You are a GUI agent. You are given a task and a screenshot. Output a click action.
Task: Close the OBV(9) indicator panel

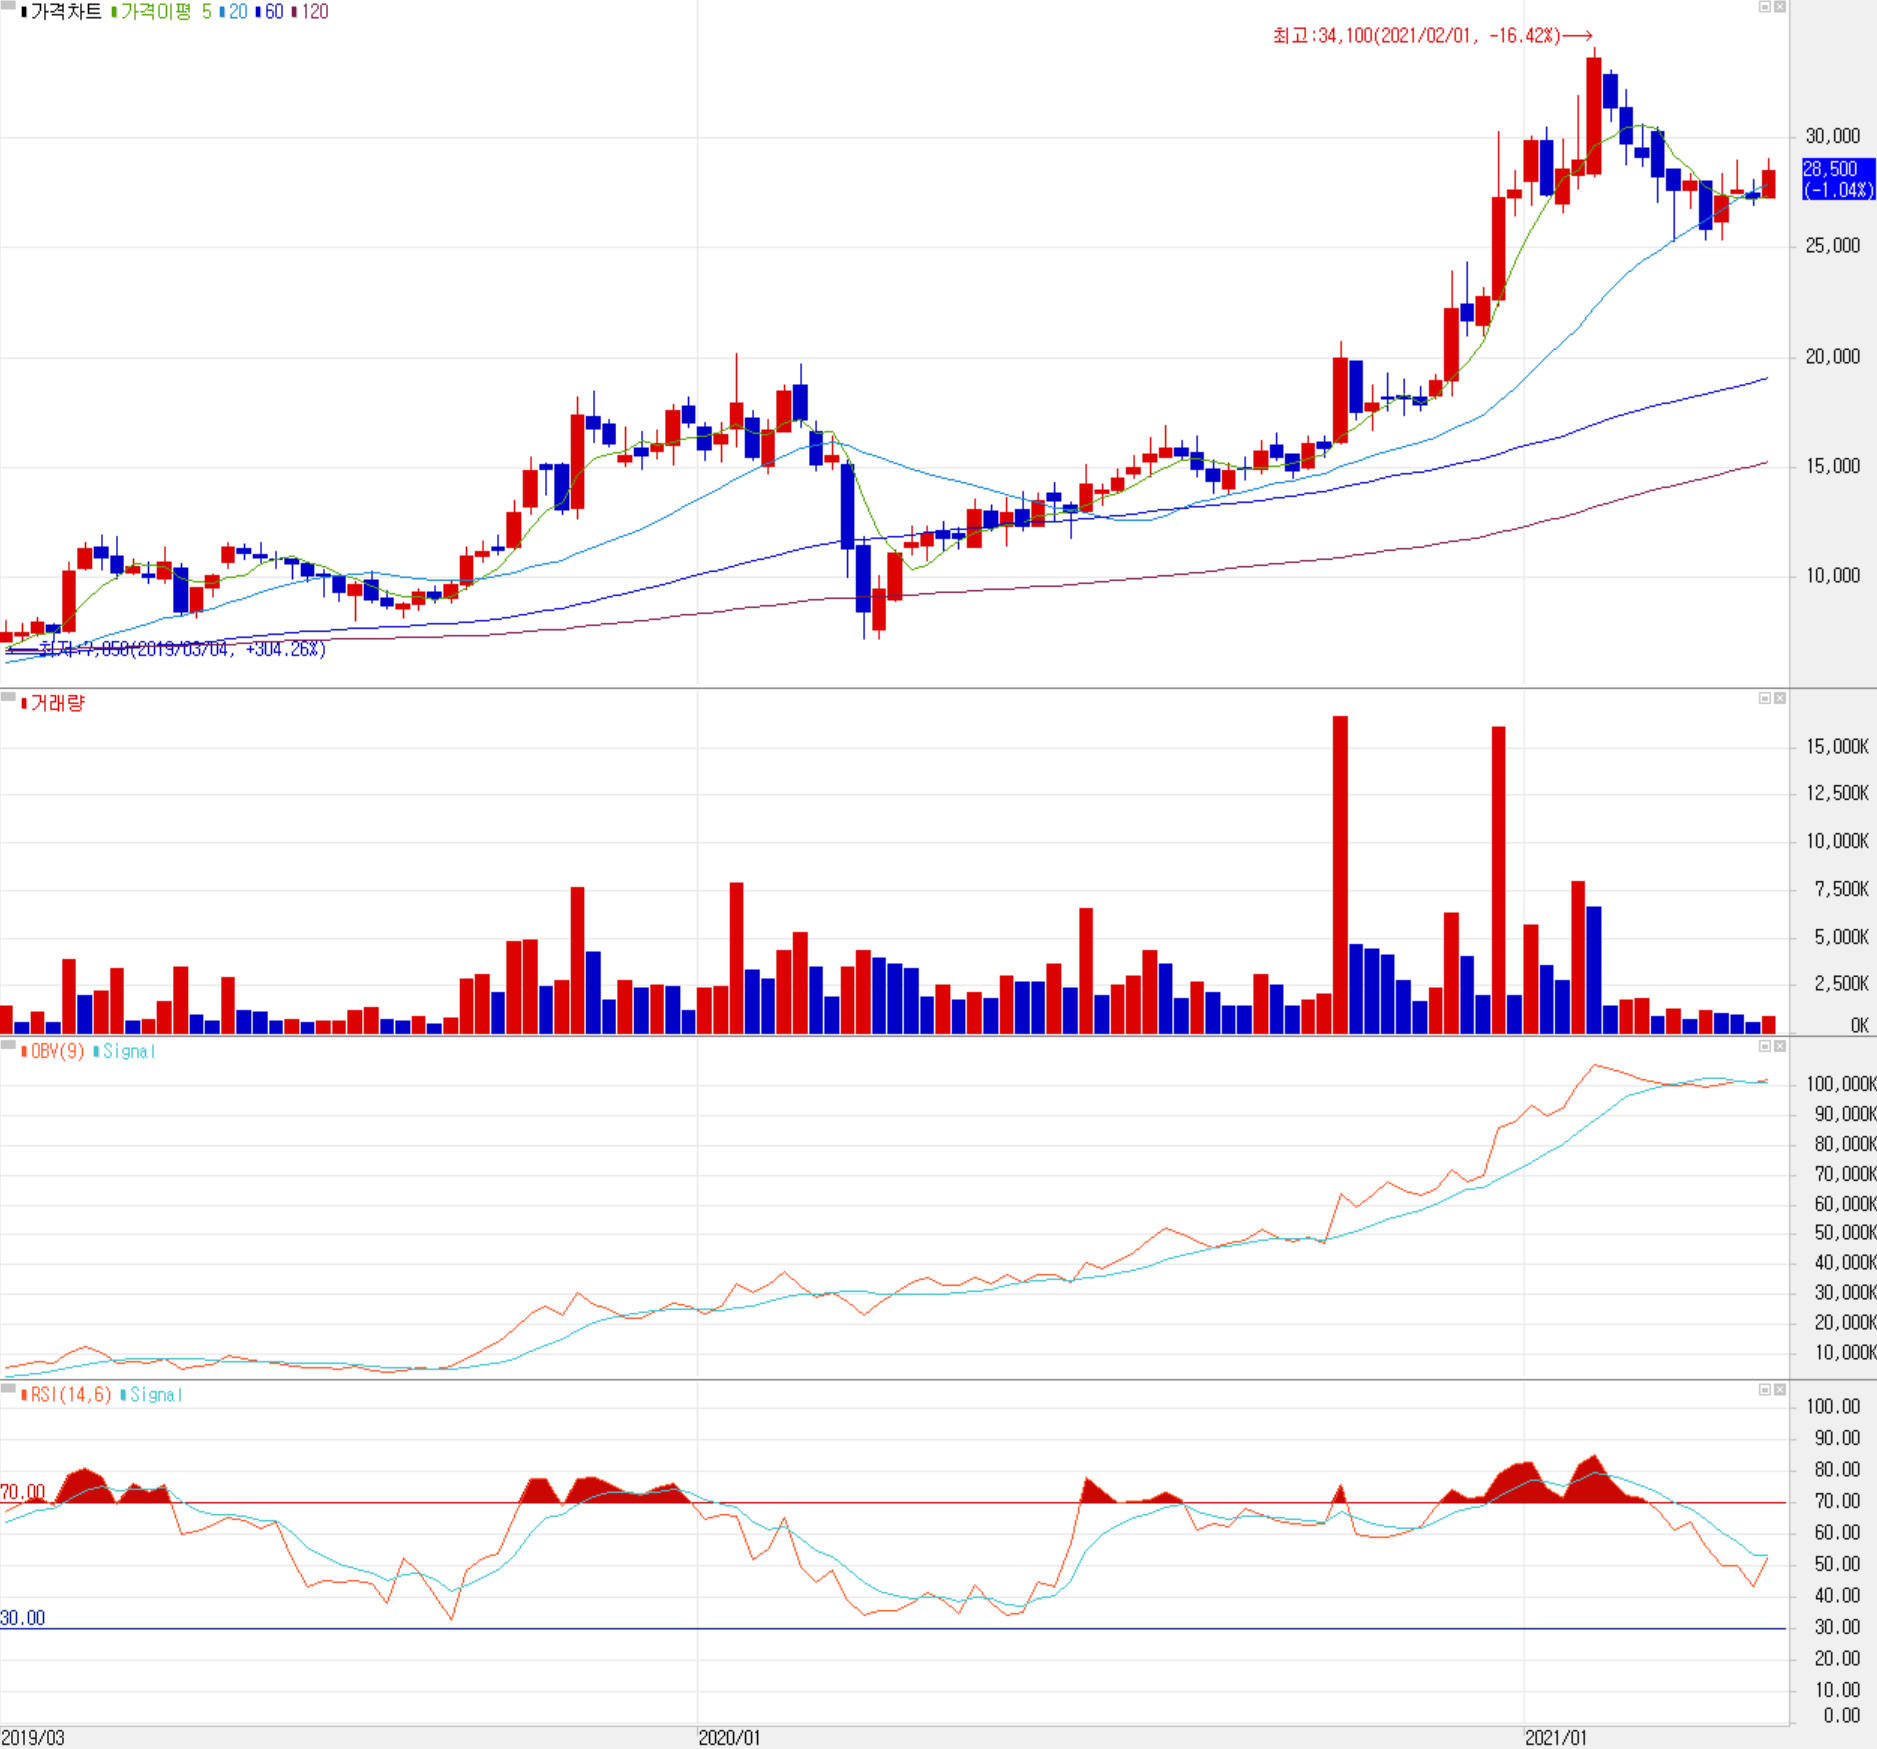click(1780, 1046)
